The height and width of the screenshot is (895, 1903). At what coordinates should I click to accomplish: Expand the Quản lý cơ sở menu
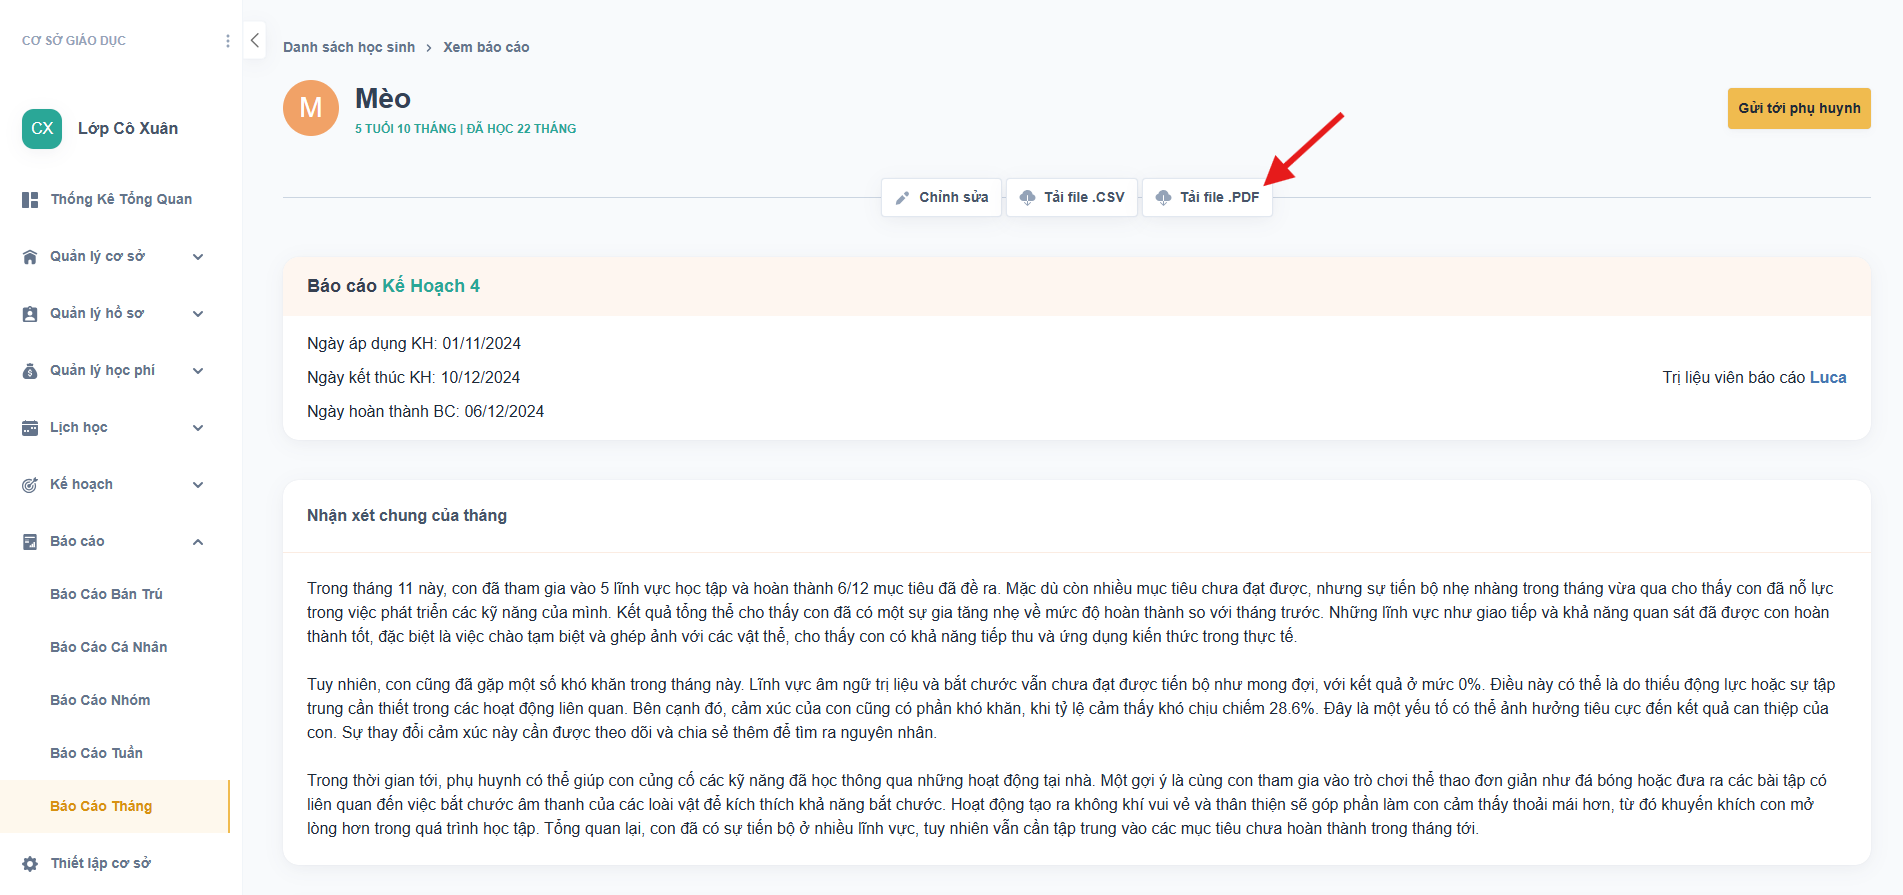tap(198, 257)
